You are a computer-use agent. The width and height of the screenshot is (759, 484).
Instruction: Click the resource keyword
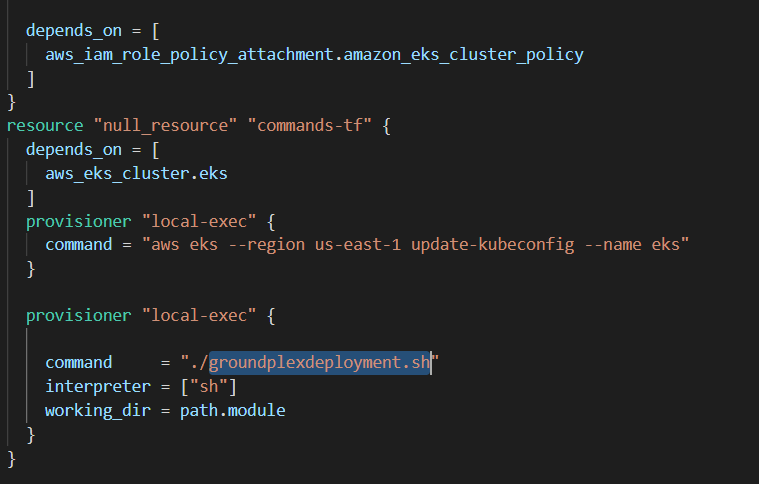tap(45, 126)
